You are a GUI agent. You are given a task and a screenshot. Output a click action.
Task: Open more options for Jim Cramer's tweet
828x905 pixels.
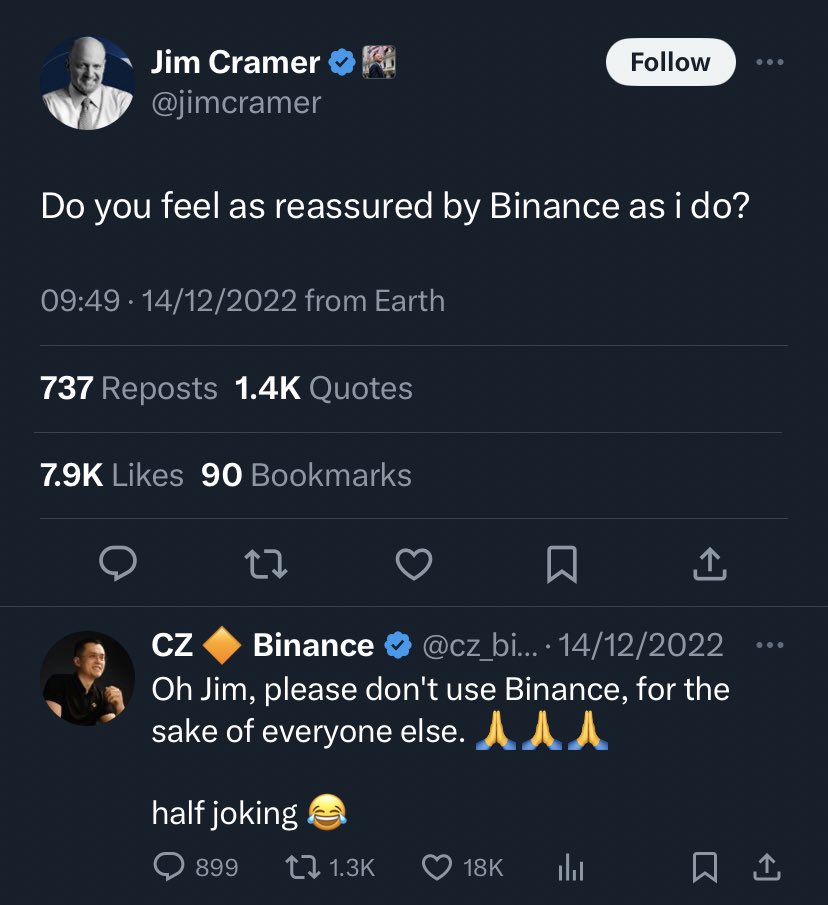pos(770,62)
